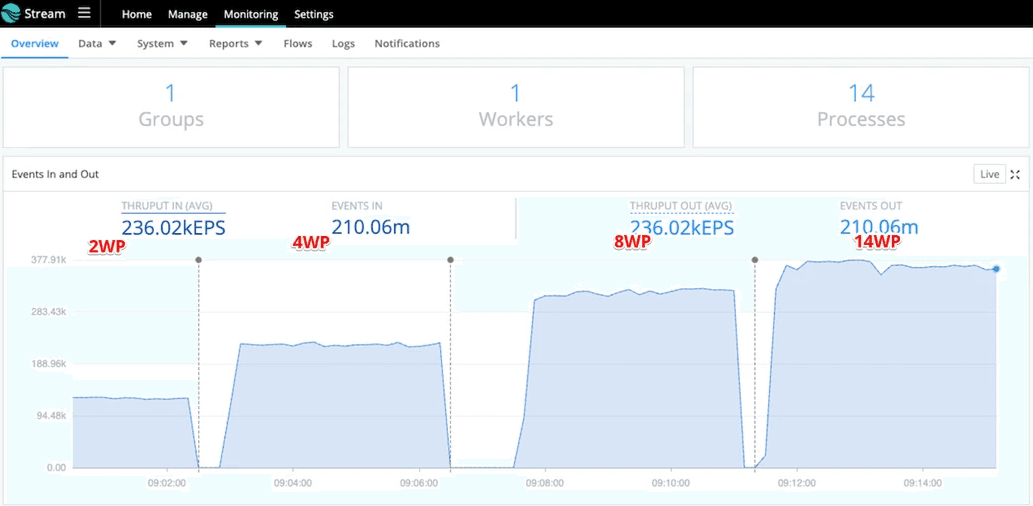Click the latest data point on chart
1033x506 pixels.
(996, 269)
